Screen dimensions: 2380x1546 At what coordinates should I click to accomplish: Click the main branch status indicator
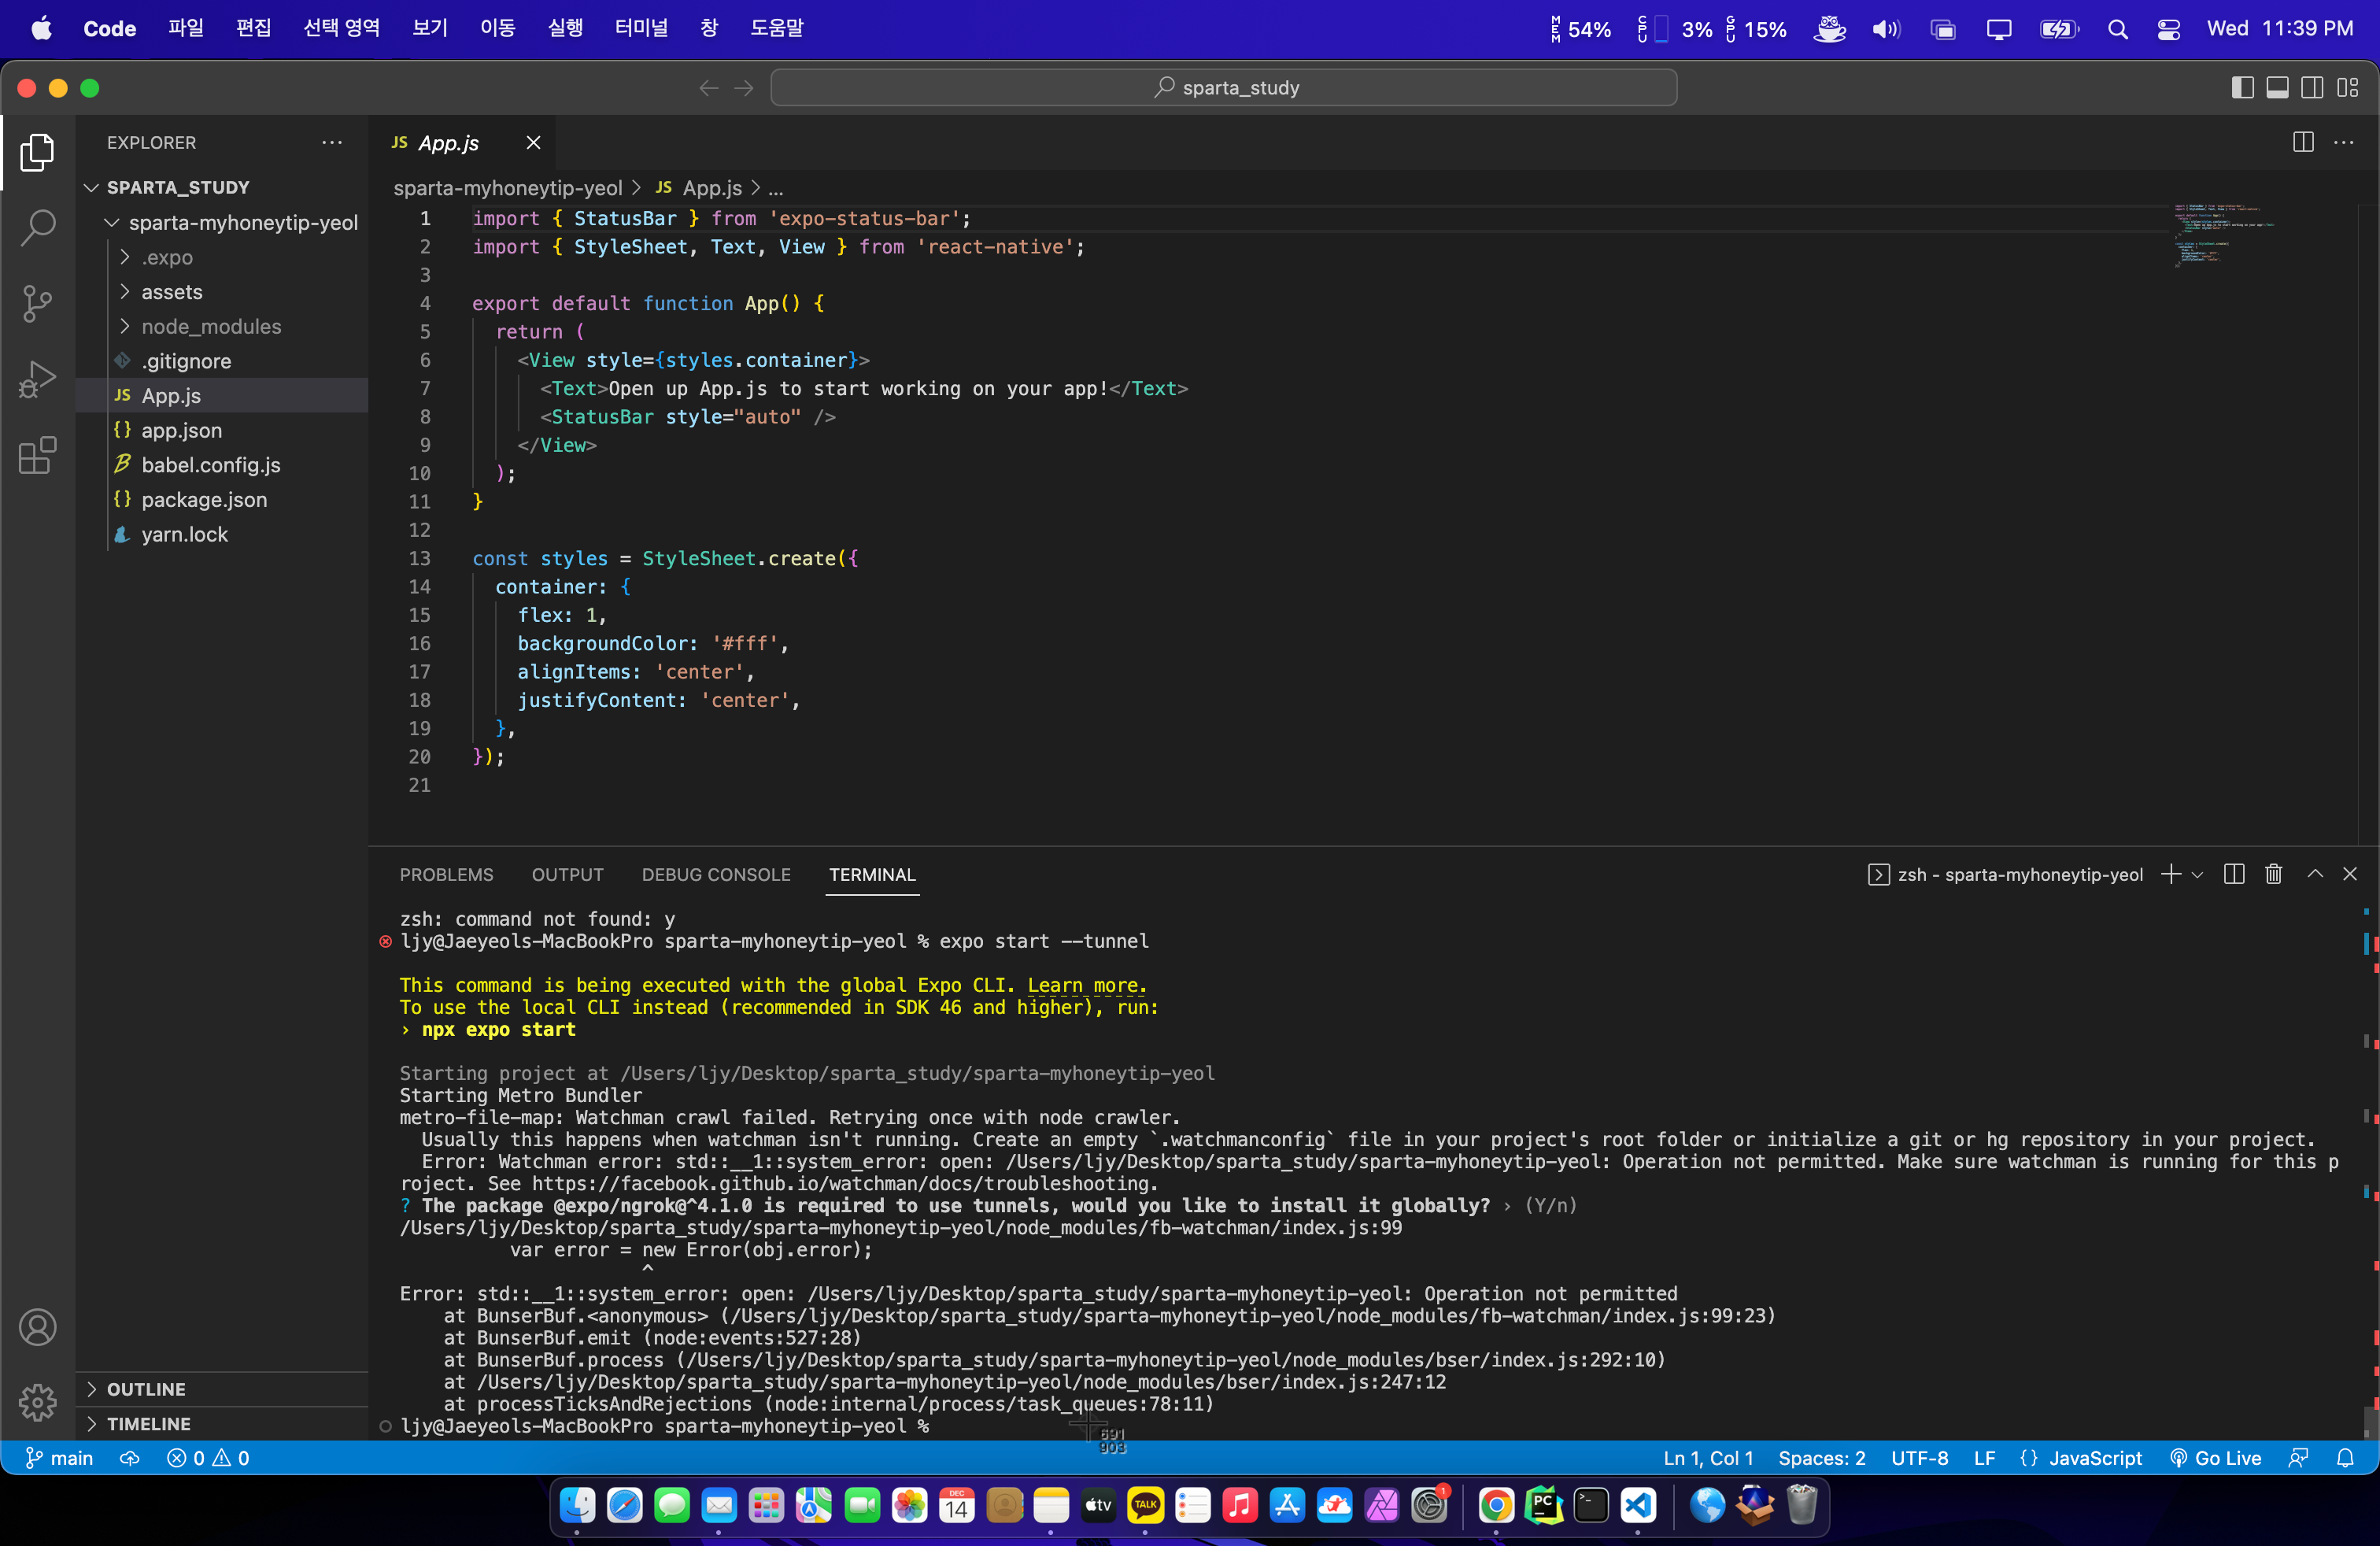59,1458
